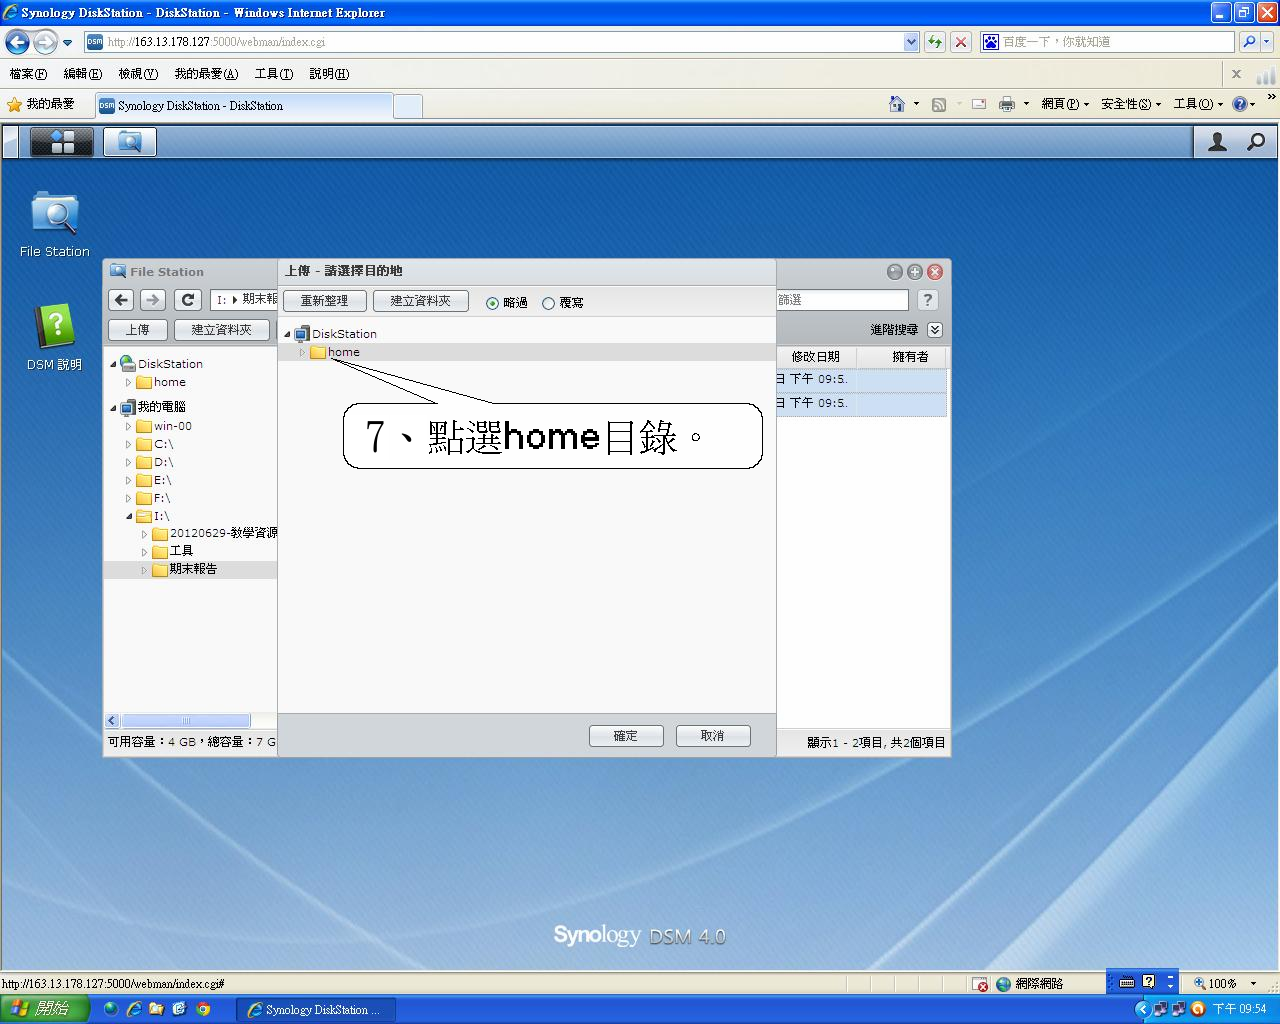Sort by the 修改日期 column header
This screenshot has height=1024, width=1280.
(x=815, y=357)
